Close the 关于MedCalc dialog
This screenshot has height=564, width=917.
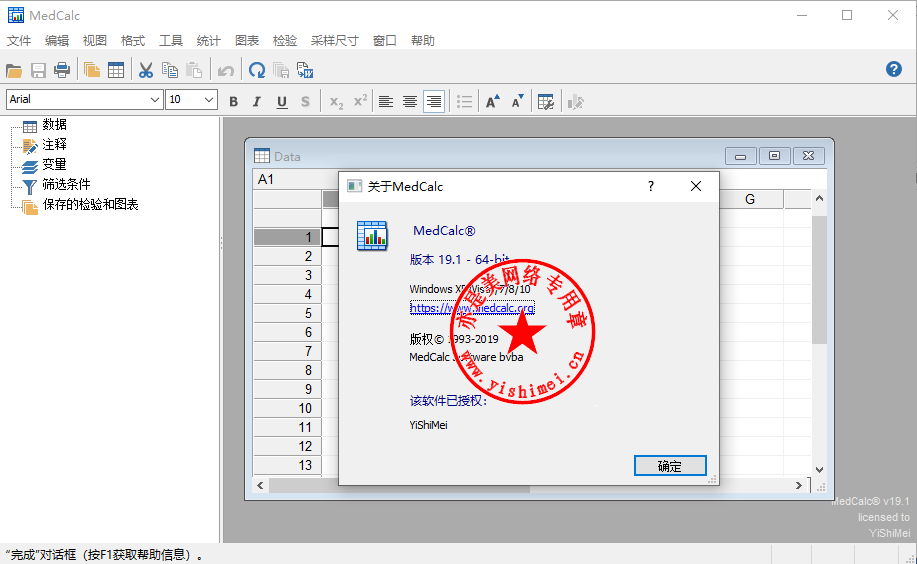coord(695,186)
